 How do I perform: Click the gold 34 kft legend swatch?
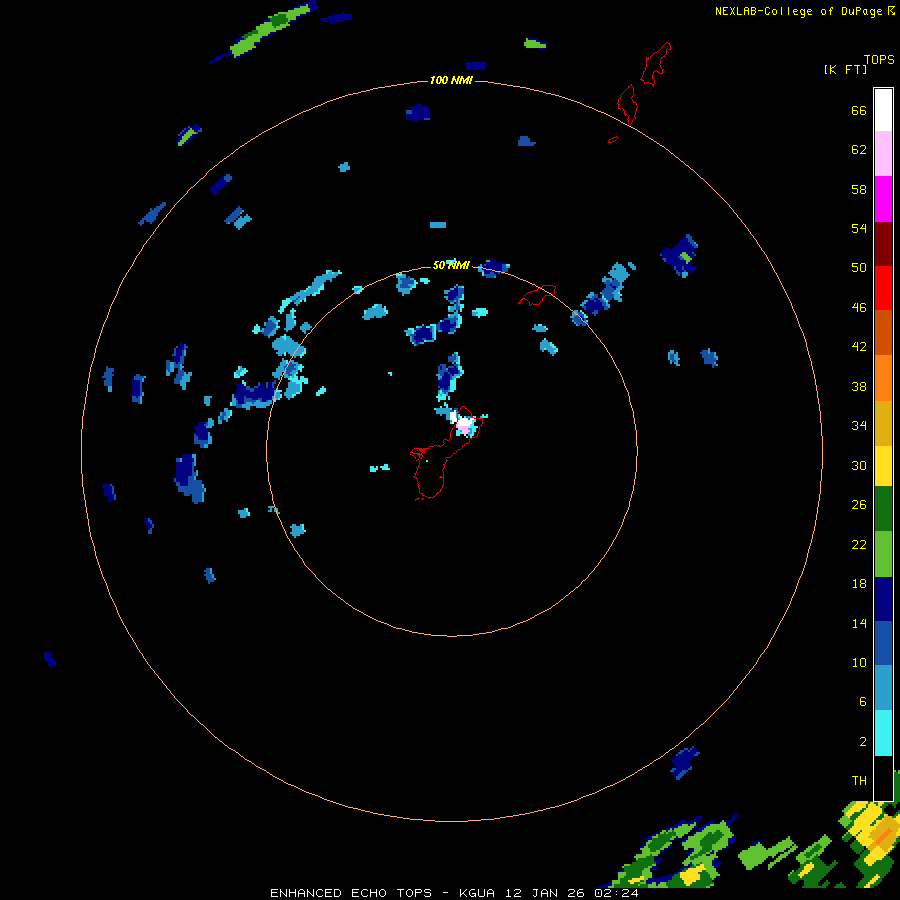click(x=883, y=423)
